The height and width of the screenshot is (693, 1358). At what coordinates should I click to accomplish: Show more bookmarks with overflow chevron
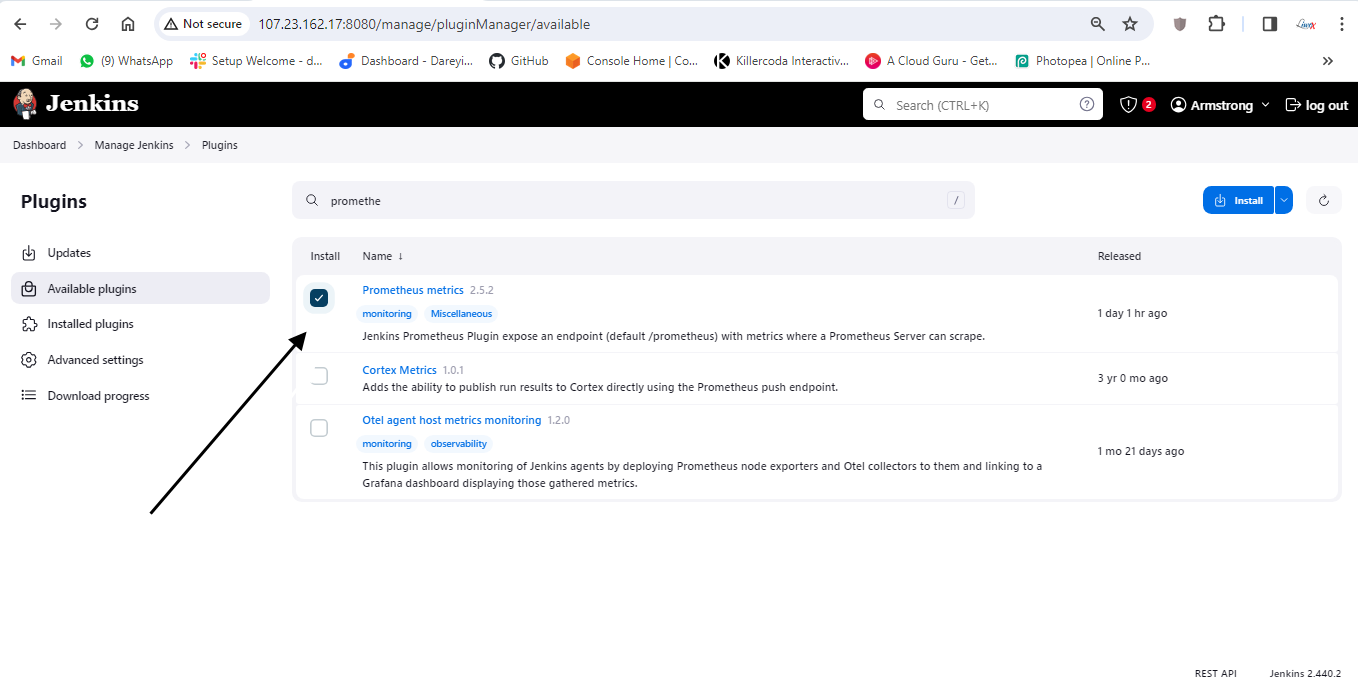(1328, 61)
